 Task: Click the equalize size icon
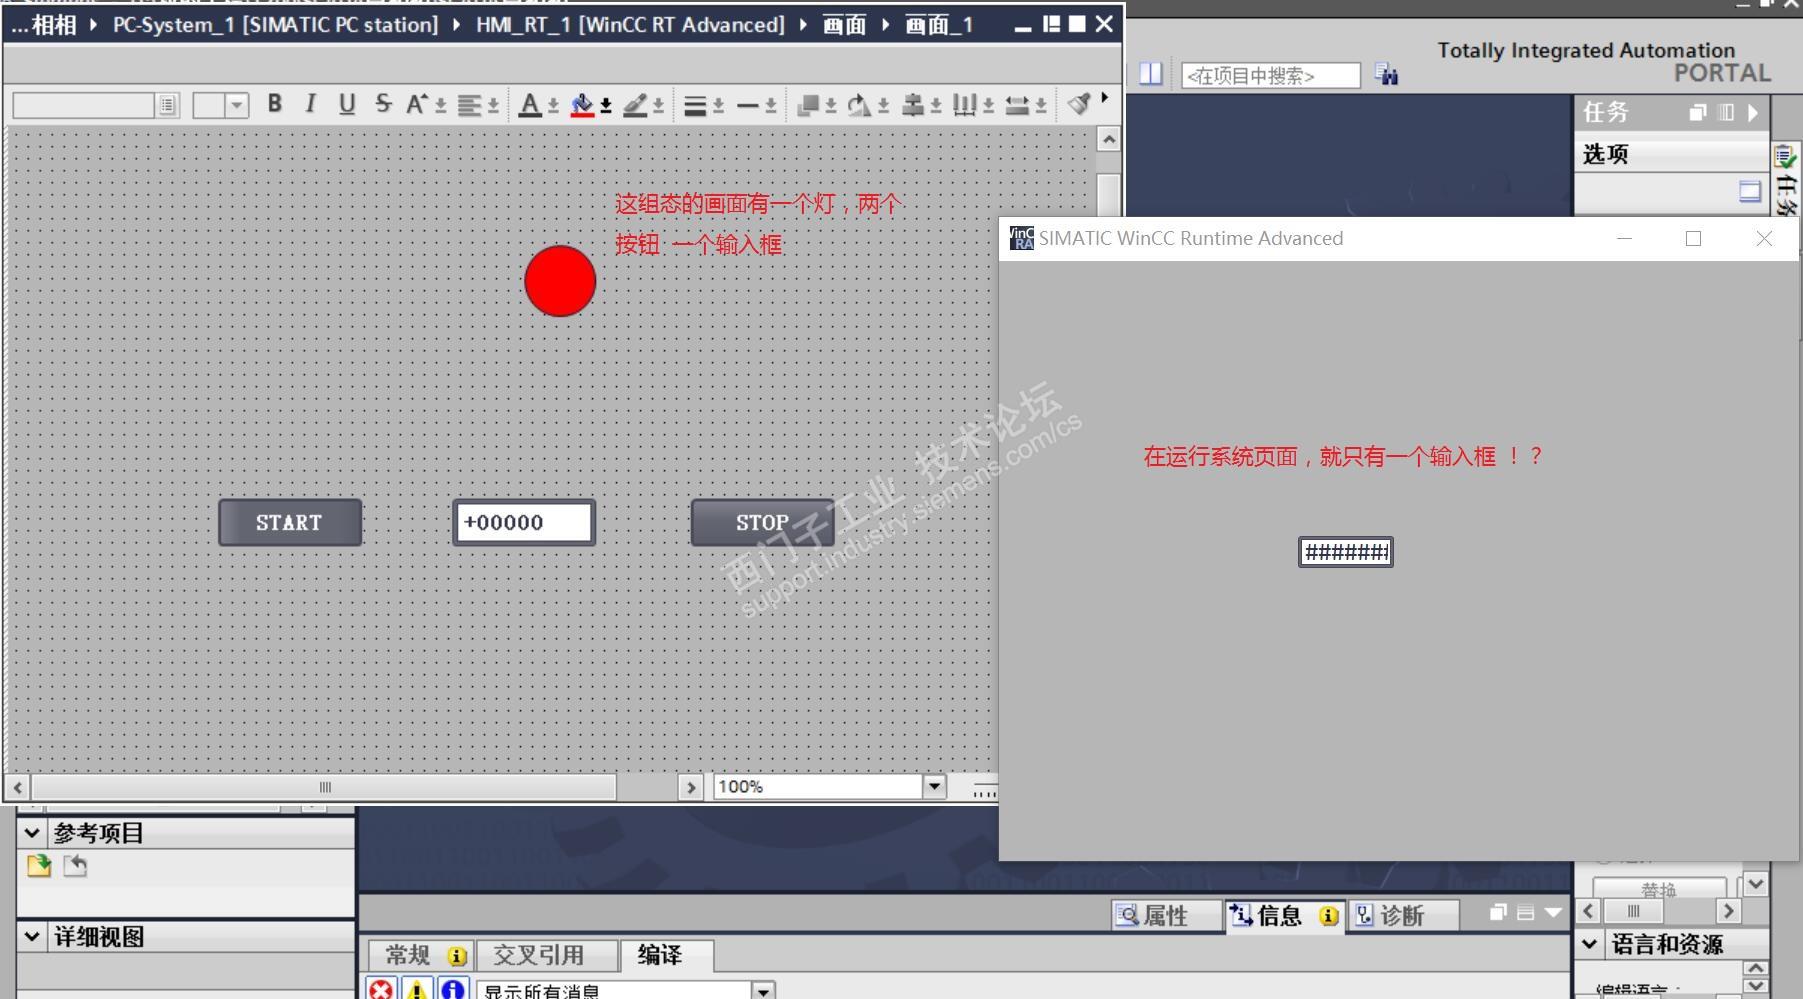[1017, 105]
